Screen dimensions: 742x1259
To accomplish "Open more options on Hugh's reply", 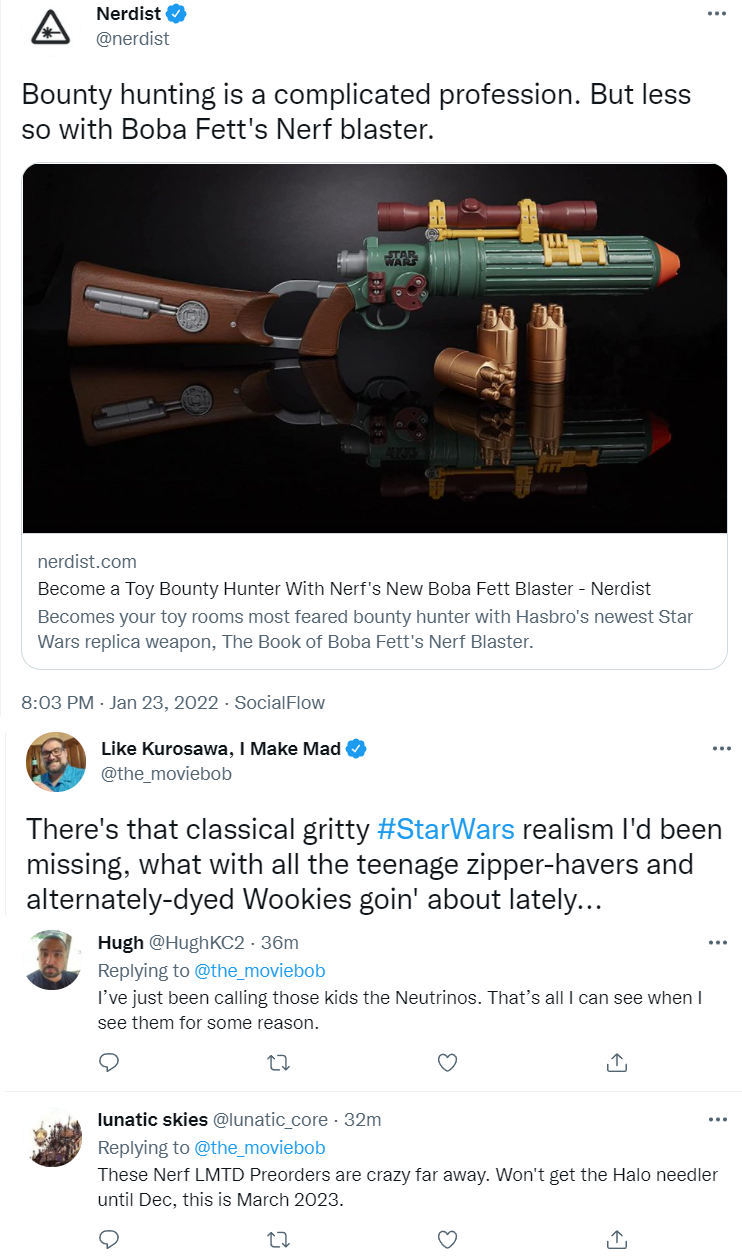I will 717,942.
